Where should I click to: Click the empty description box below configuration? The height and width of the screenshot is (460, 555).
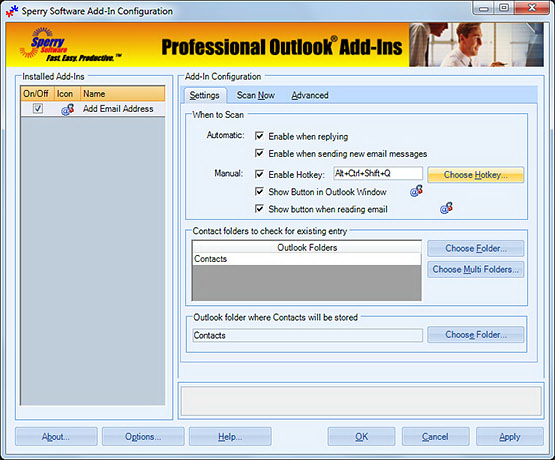coord(361,401)
